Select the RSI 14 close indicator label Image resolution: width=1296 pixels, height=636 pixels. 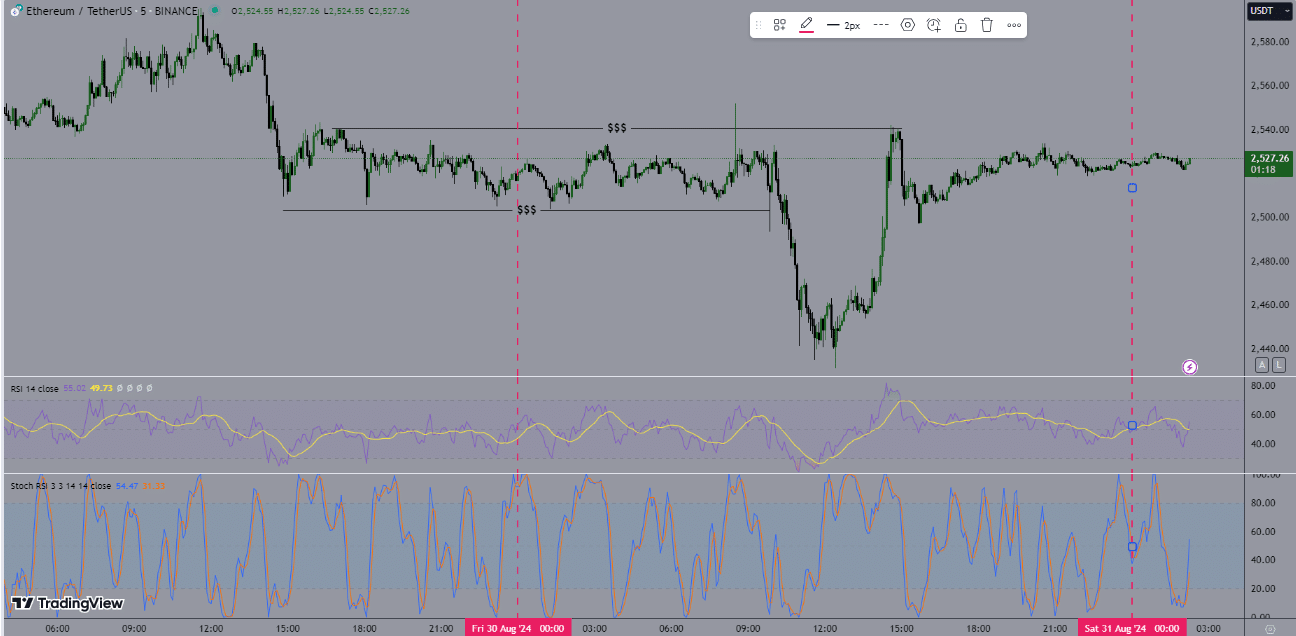click(x=34, y=388)
